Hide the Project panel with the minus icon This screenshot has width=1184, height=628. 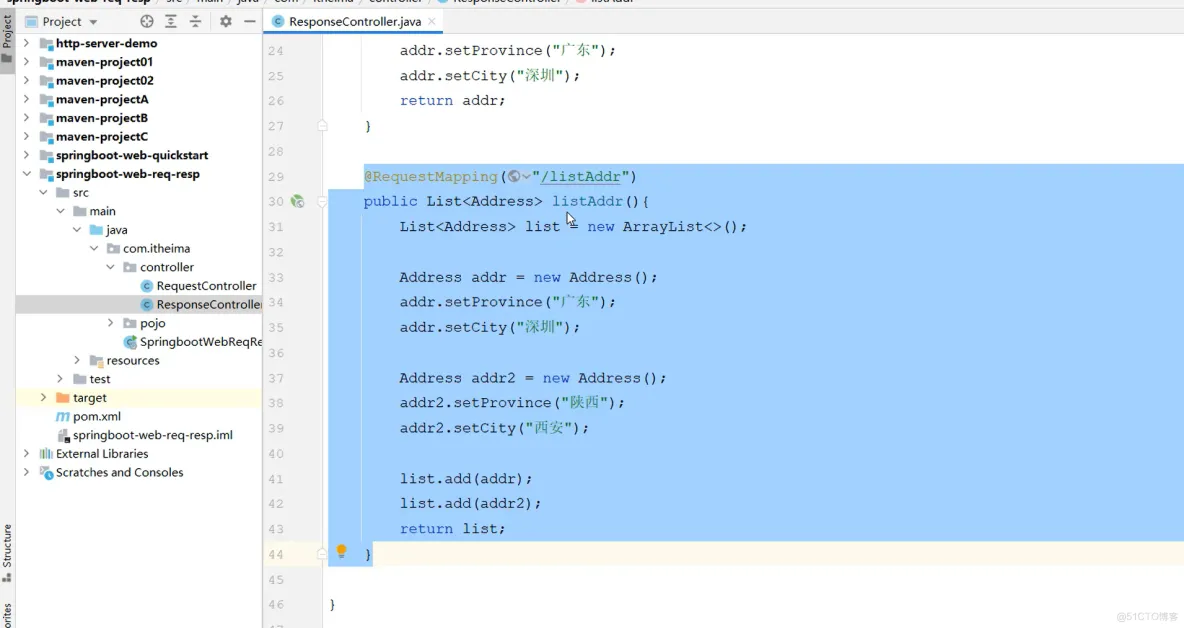(x=250, y=20)
